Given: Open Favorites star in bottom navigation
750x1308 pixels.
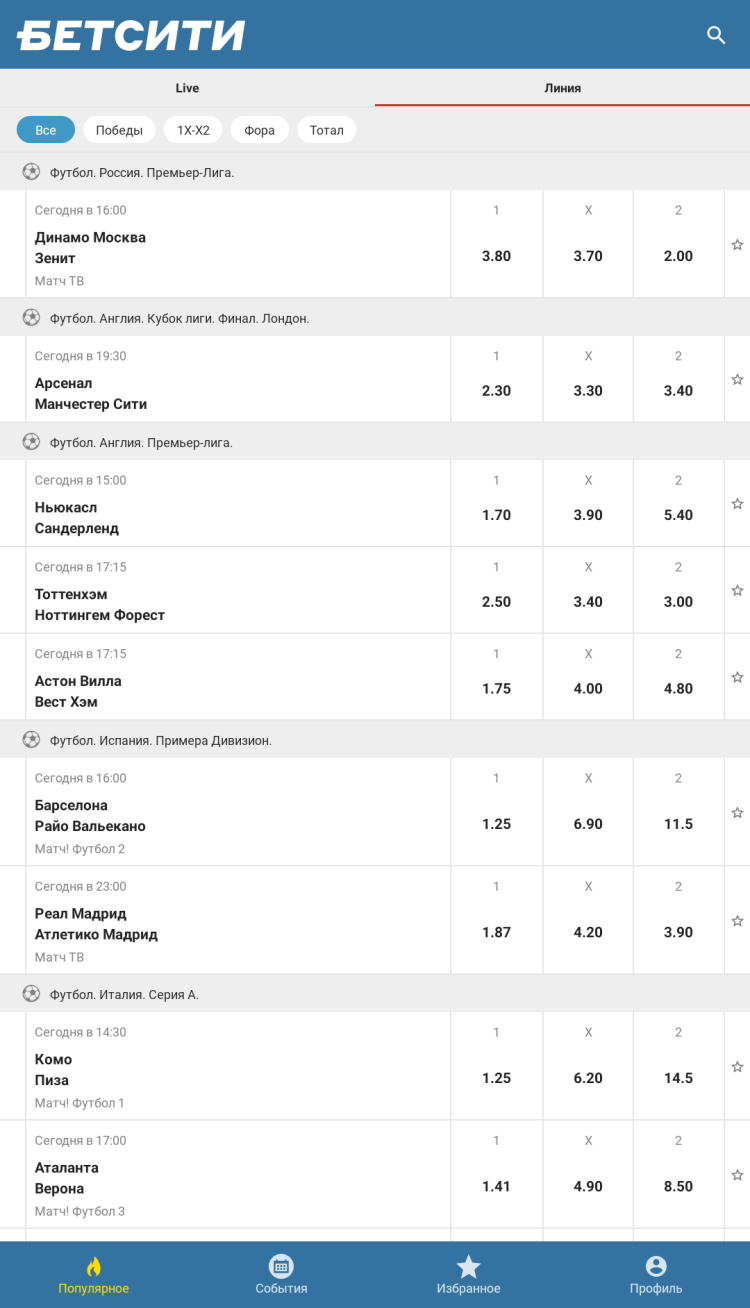Looking at the screenshot, I should (468, 1266).
